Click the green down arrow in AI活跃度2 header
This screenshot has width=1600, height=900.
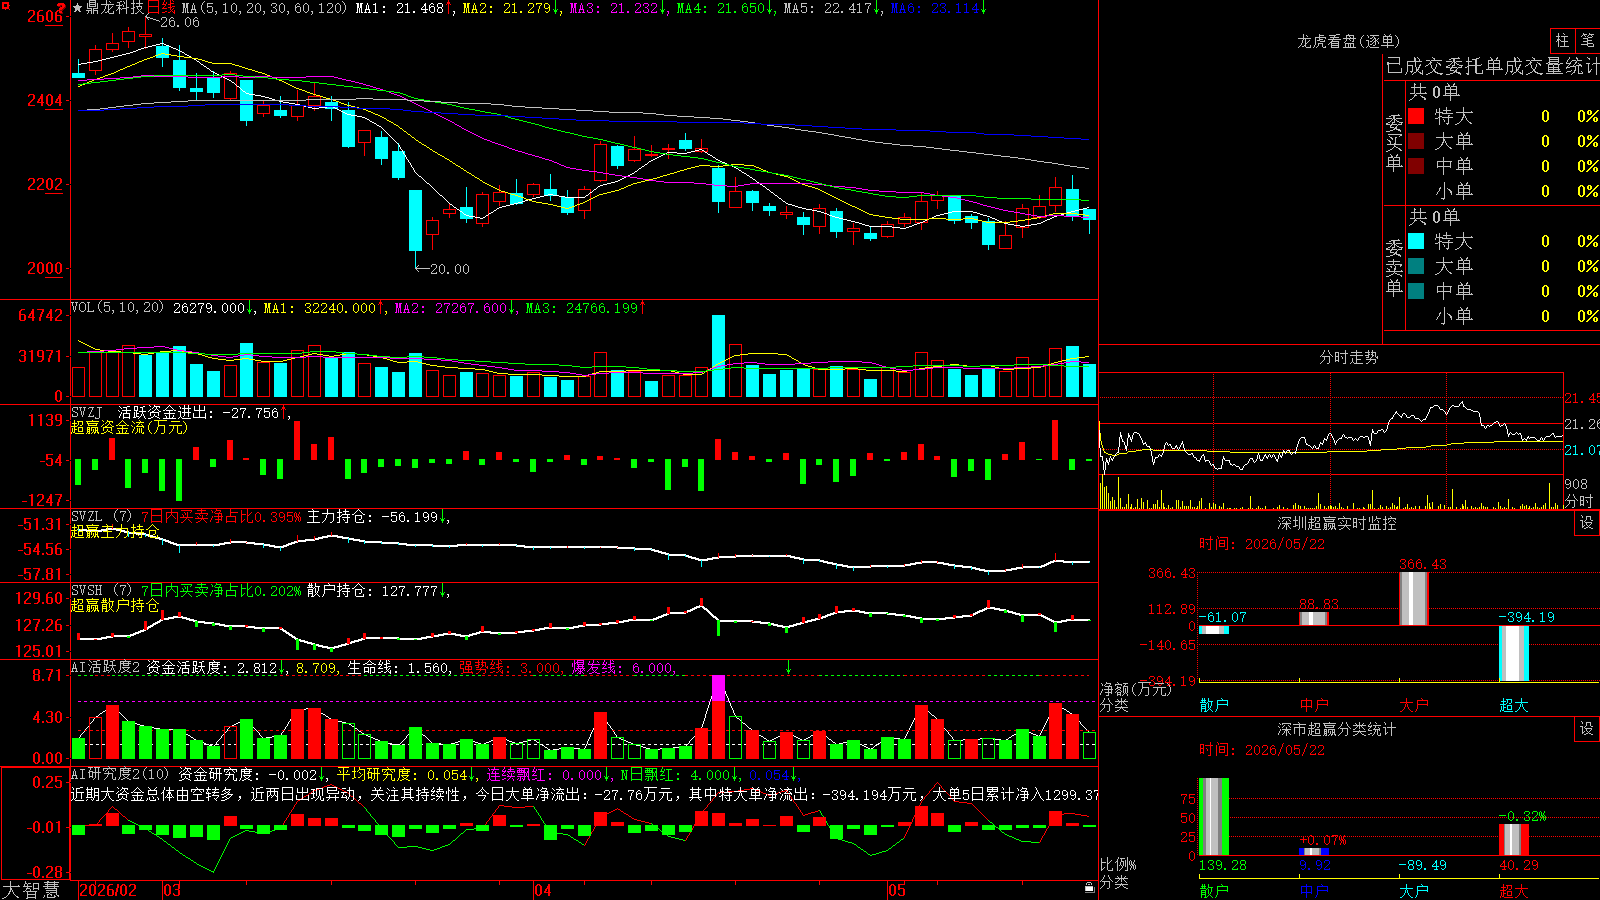click(788, 667)
